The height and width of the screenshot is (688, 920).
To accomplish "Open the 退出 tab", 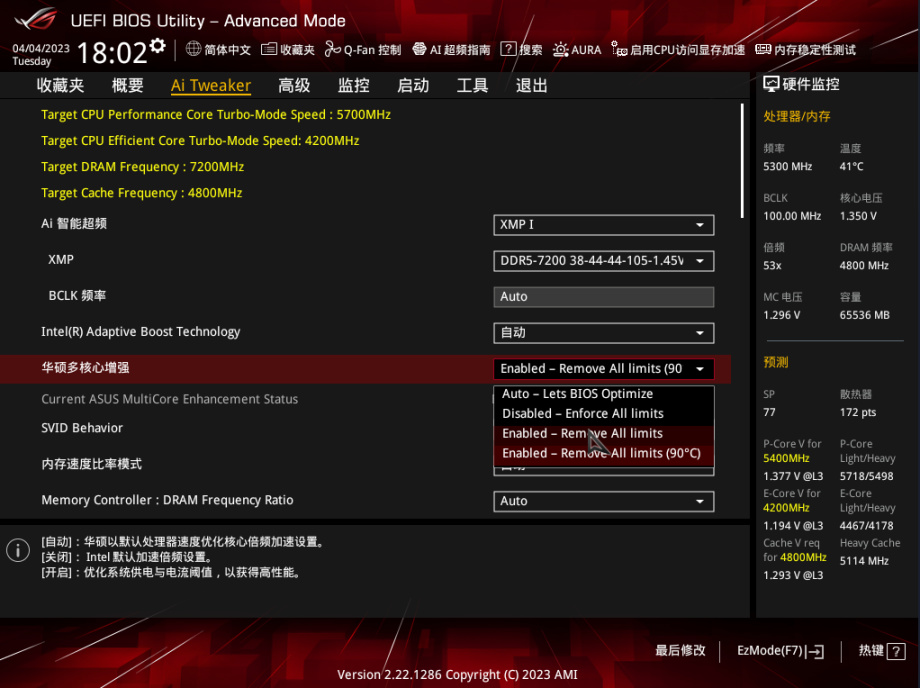I will [x=532, y=86].
